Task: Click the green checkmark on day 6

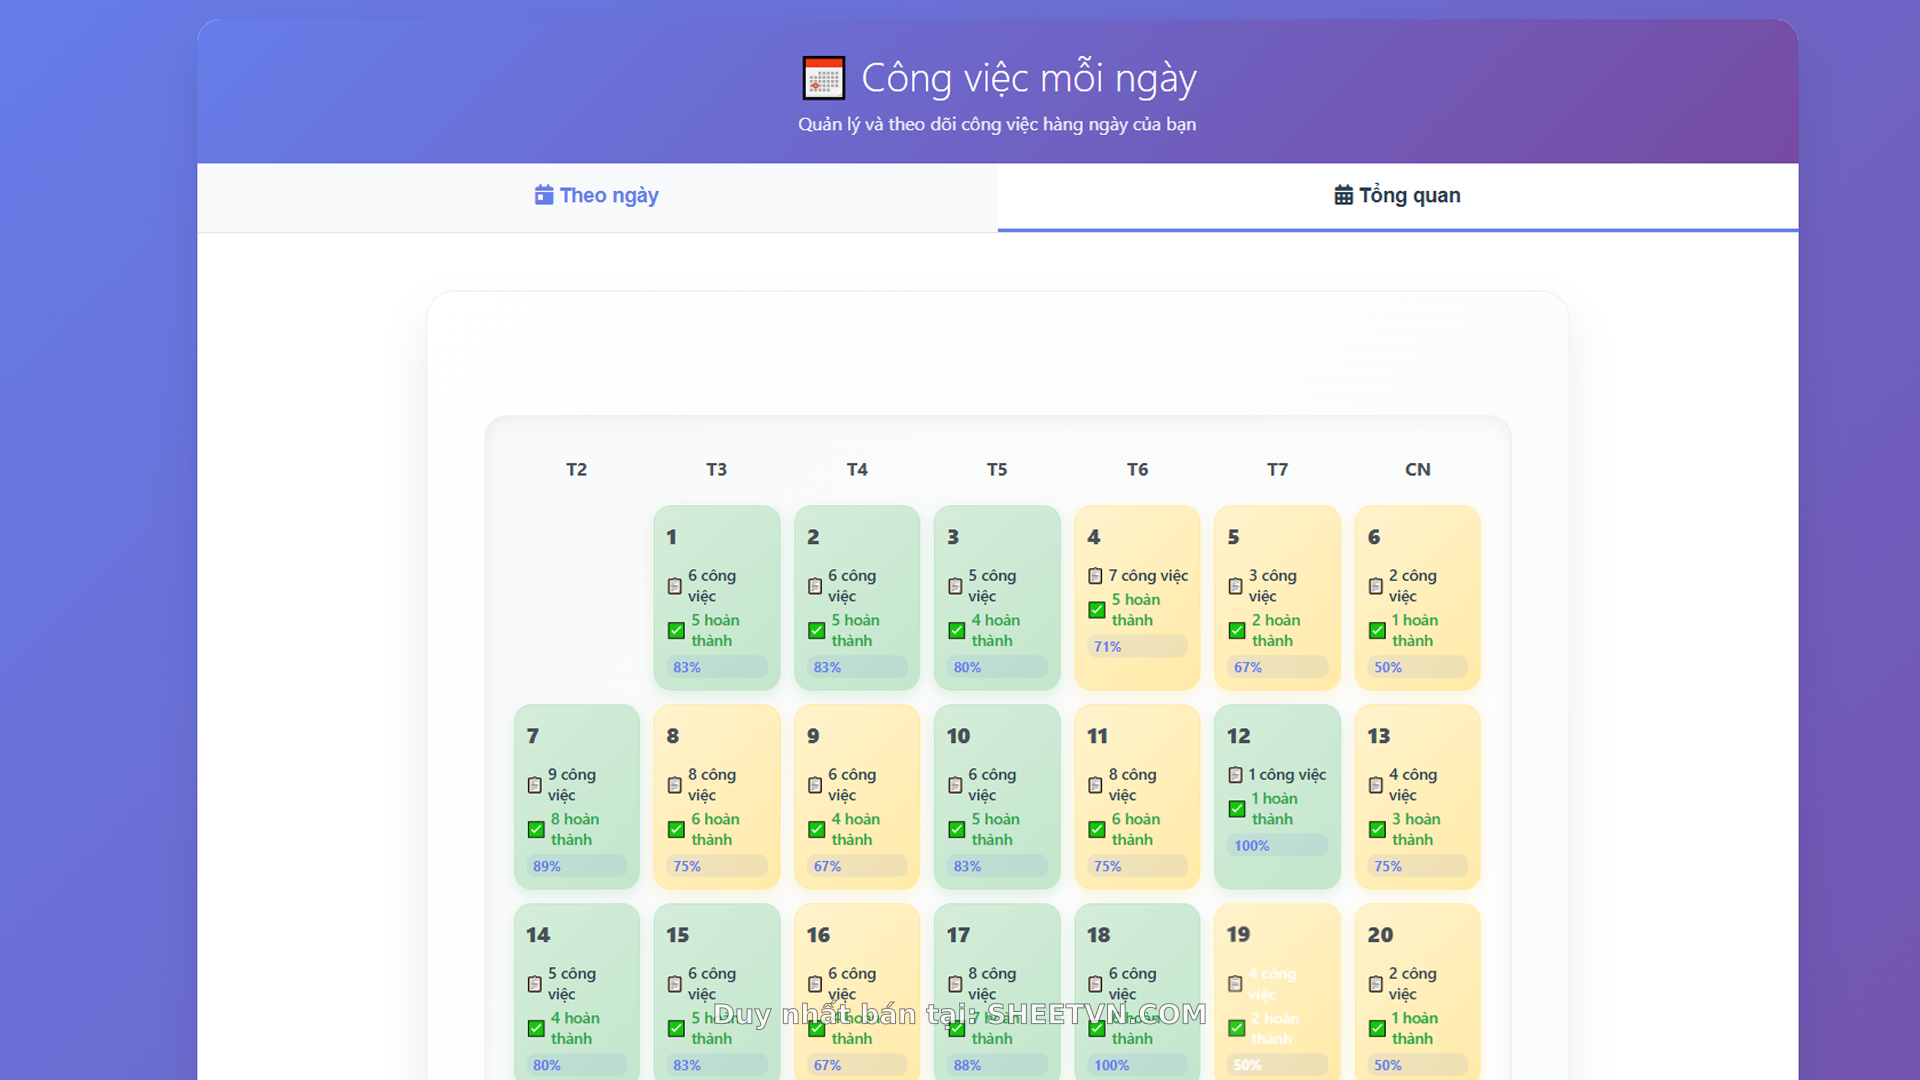Action: [1377, 630]
